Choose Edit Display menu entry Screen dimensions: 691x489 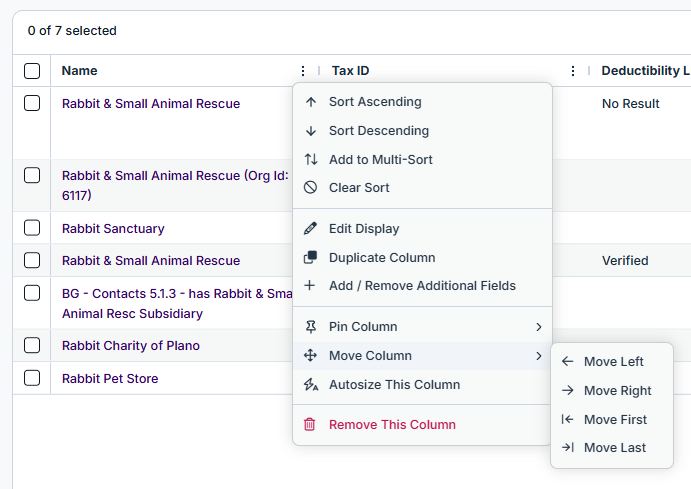click(x=422, y=229)
